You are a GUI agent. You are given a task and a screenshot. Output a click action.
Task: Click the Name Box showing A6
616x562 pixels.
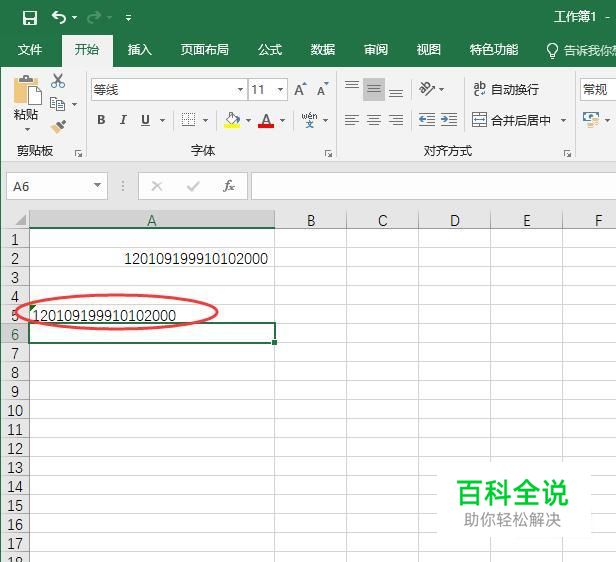49,186
